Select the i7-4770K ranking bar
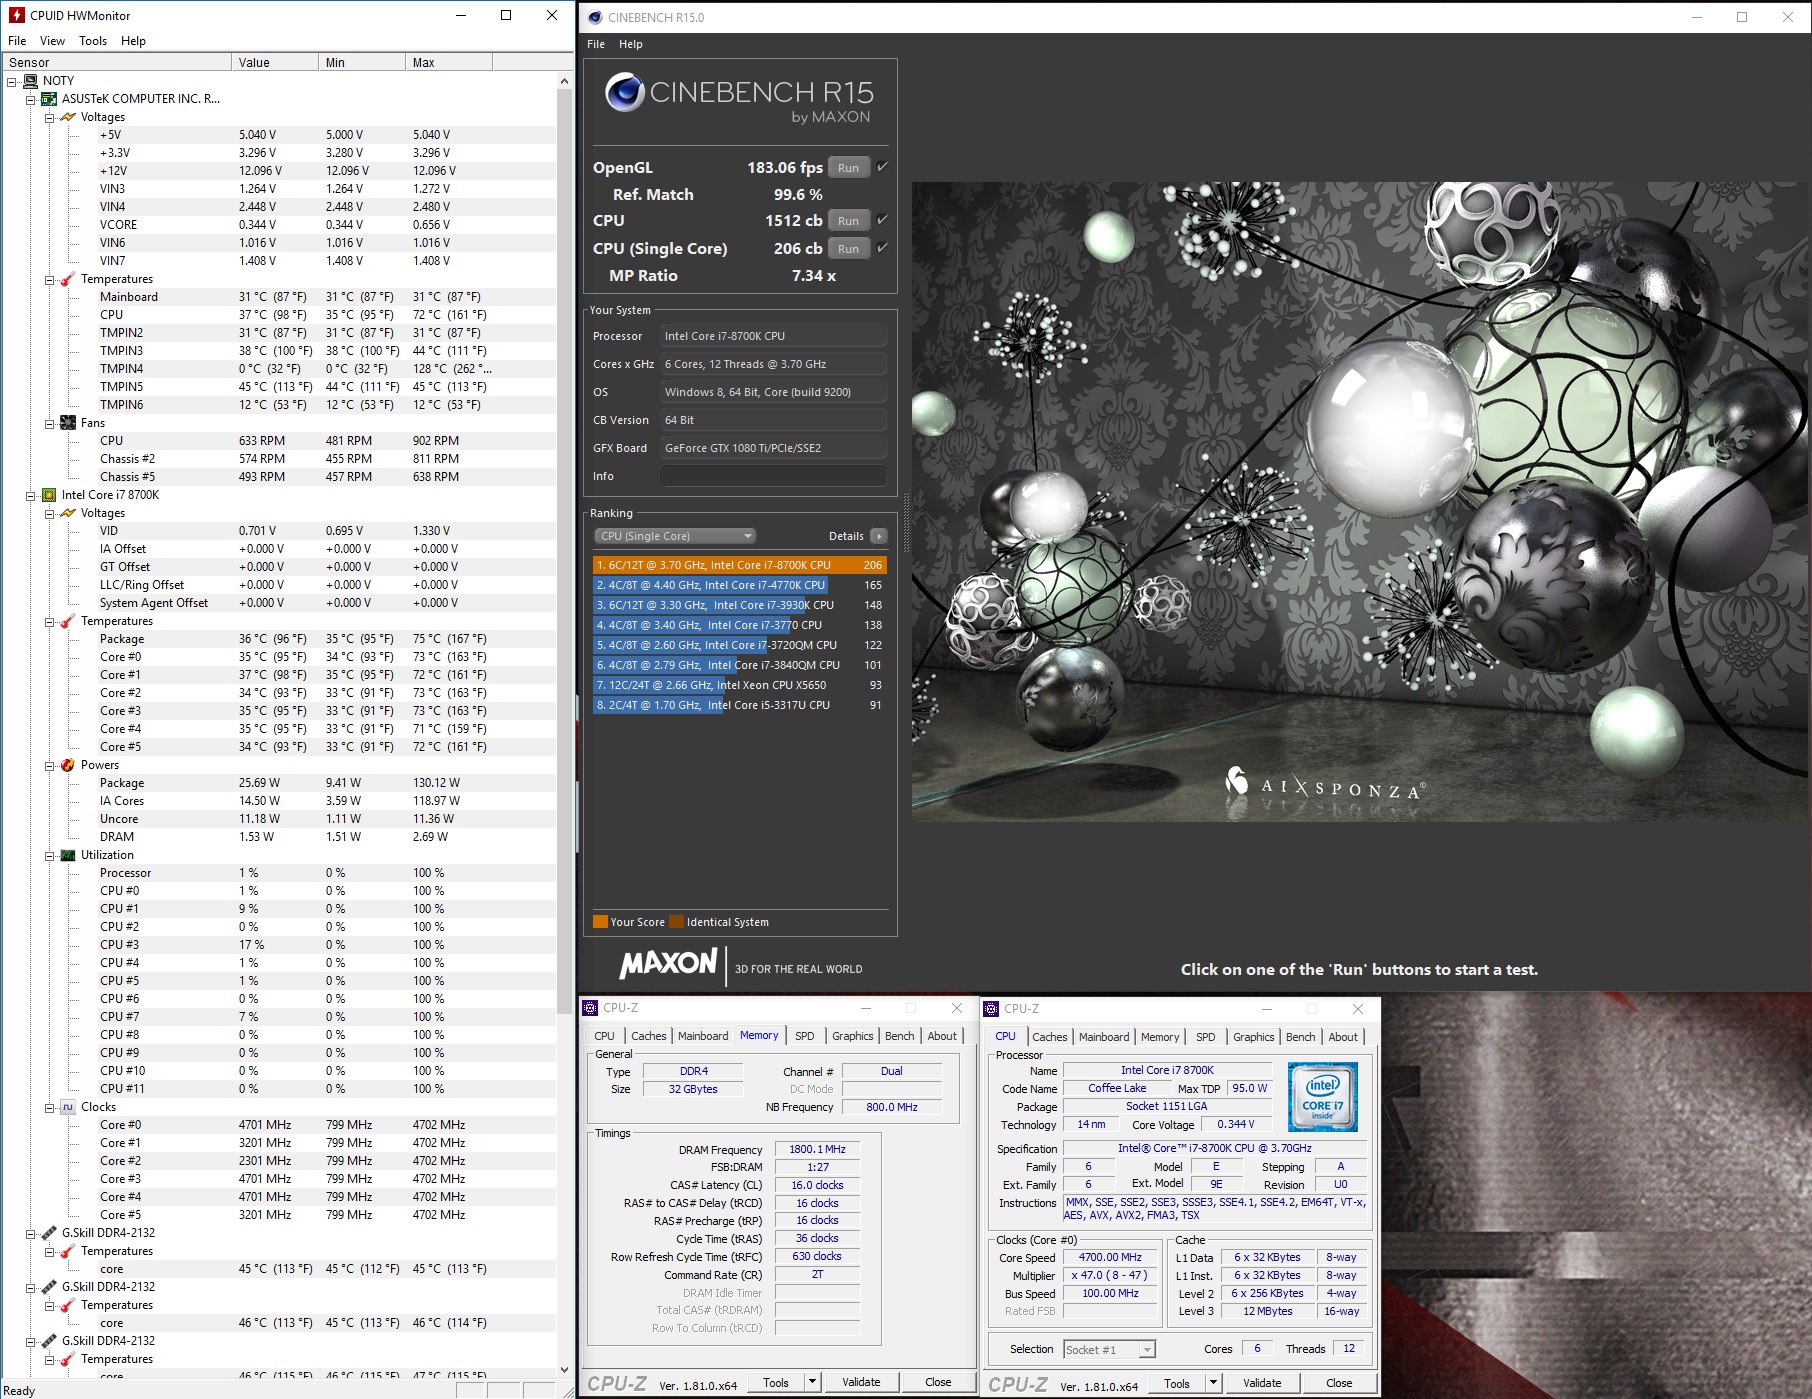This screenshot has width=1812, height=1399. tap(739, 585)
